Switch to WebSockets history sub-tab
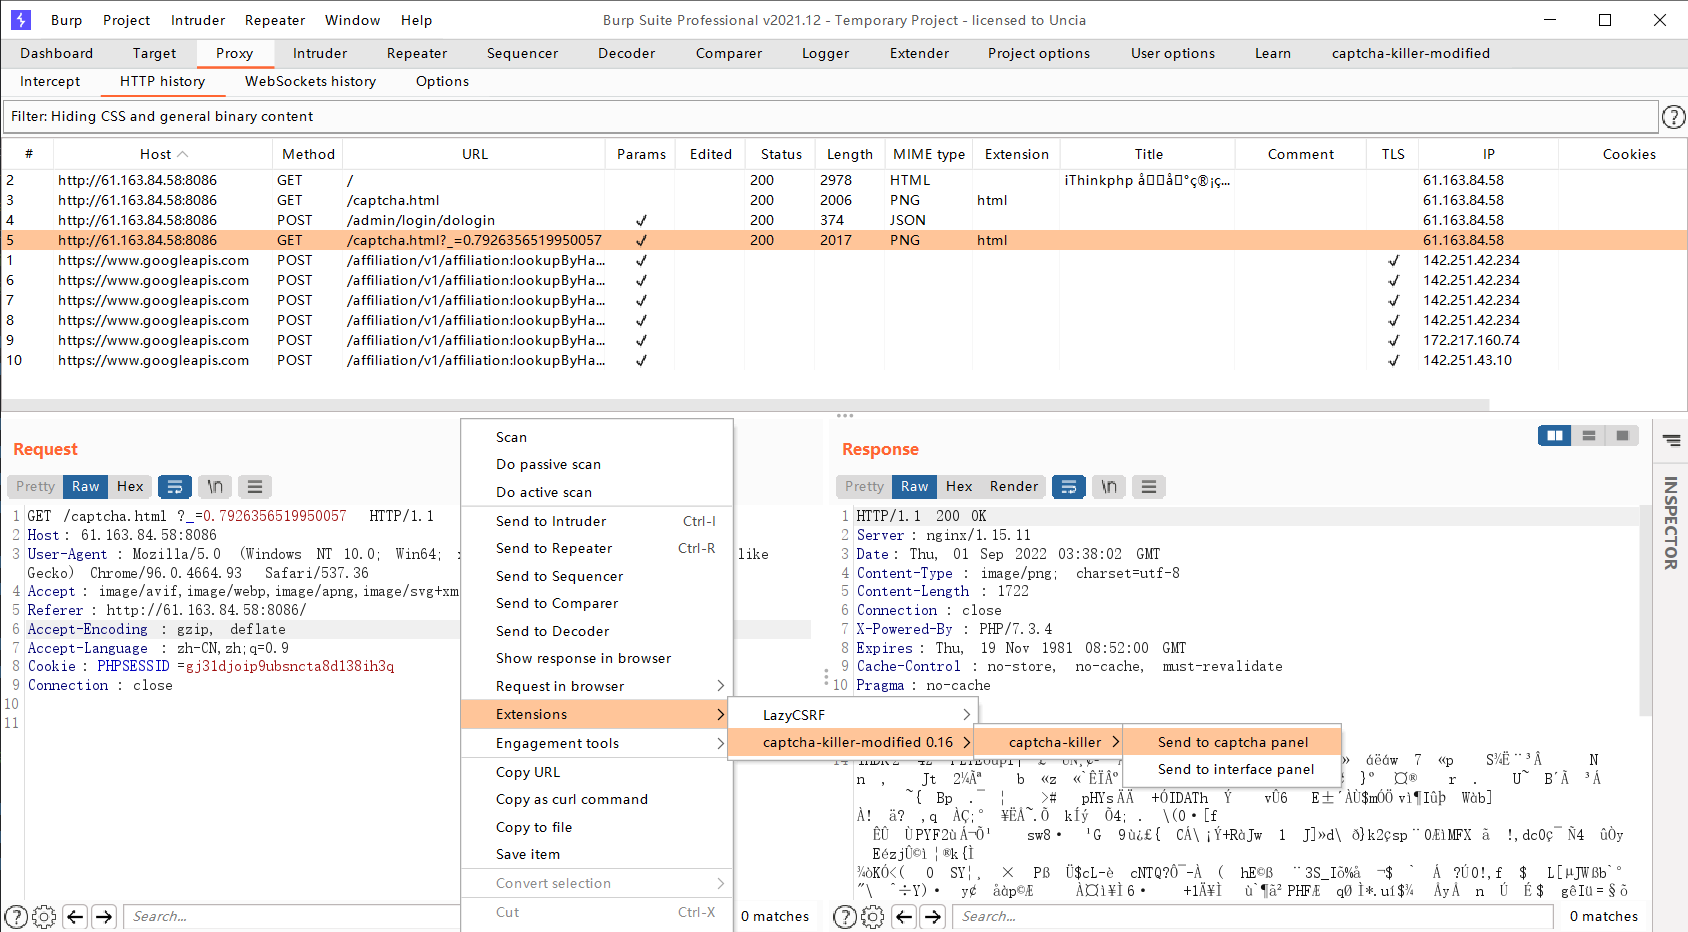Screen dimensions: 1688x932 point(310,82)
